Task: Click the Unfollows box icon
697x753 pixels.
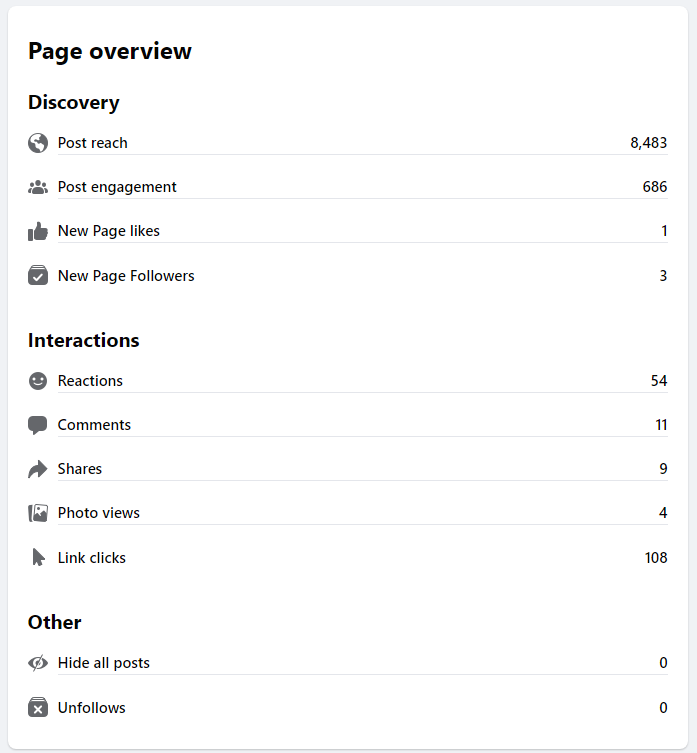Action: pos(38,708)
